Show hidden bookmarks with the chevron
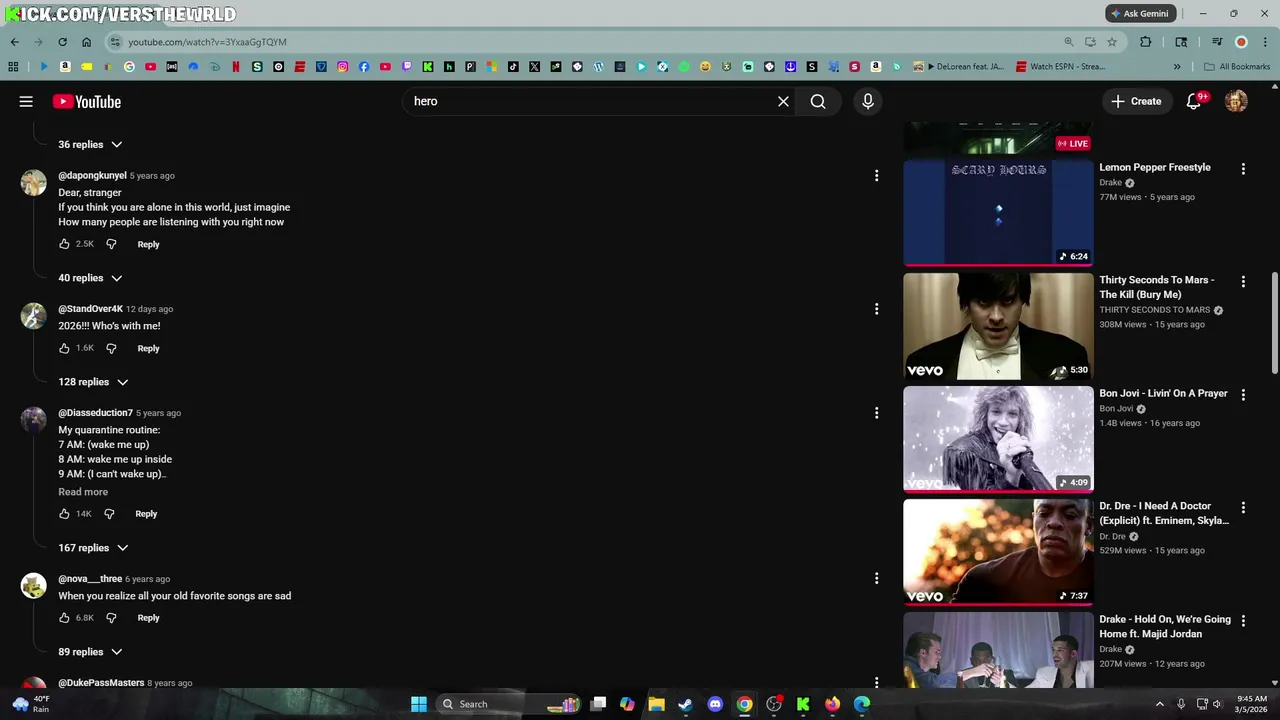The height and width of the screenshot is (720, 1280). (x=1177, y=67)
